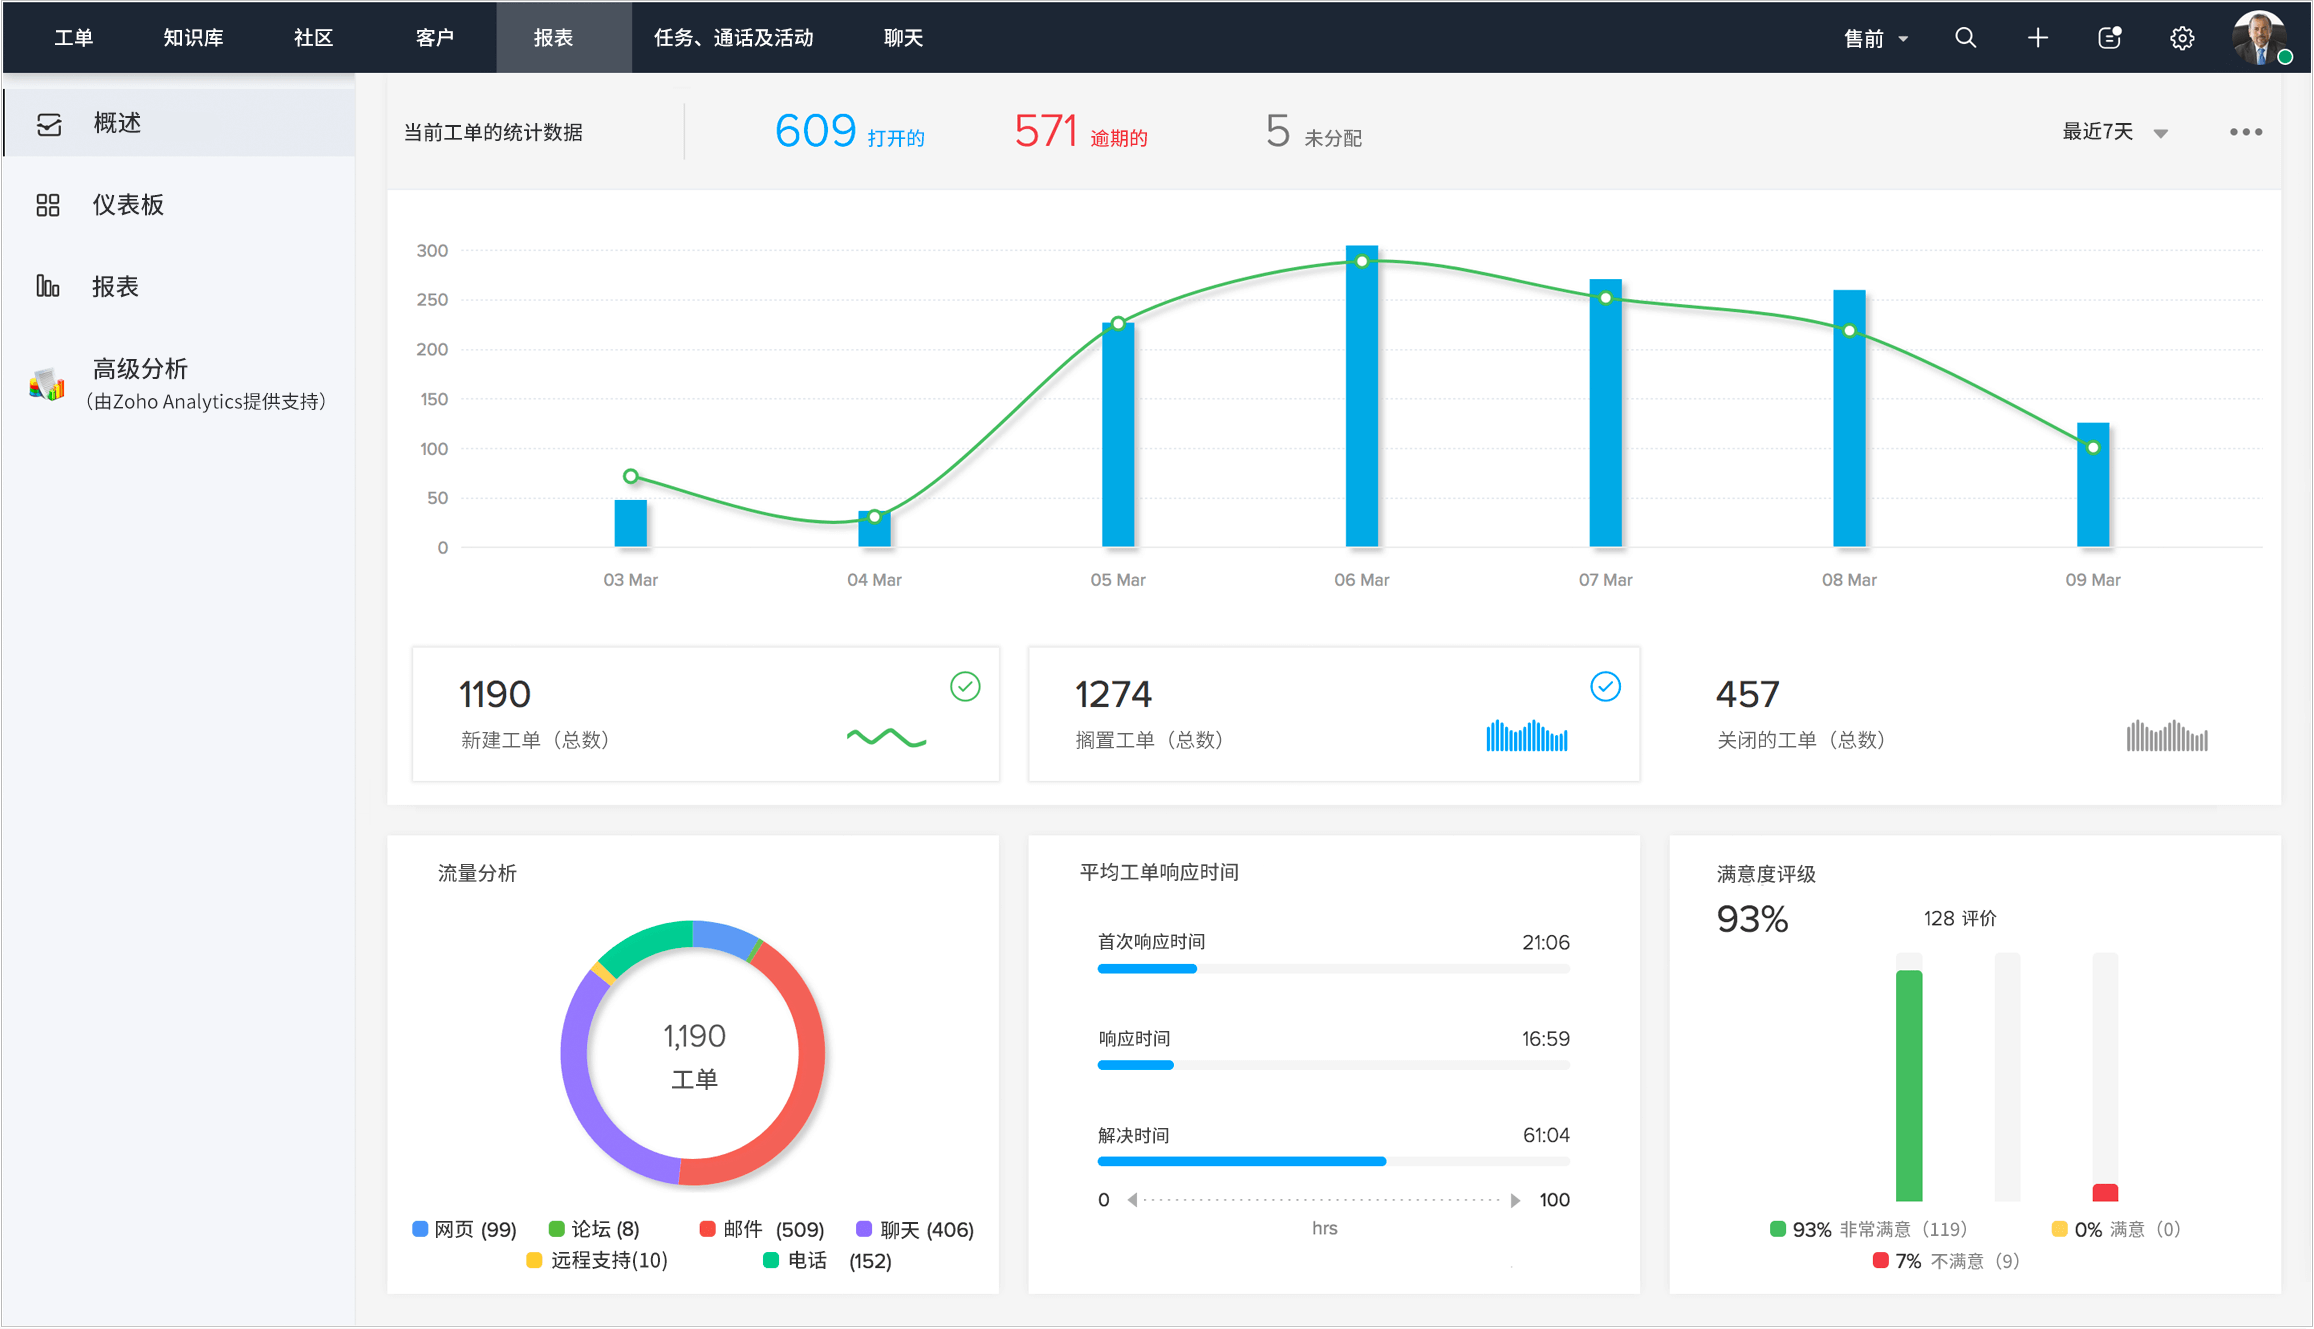Toggle the checkmark on the 1190 新建工单 card
Image resolution: width=2314 pixels, height=1329 pixels.
pyautogui.click(x=964, y=687)
